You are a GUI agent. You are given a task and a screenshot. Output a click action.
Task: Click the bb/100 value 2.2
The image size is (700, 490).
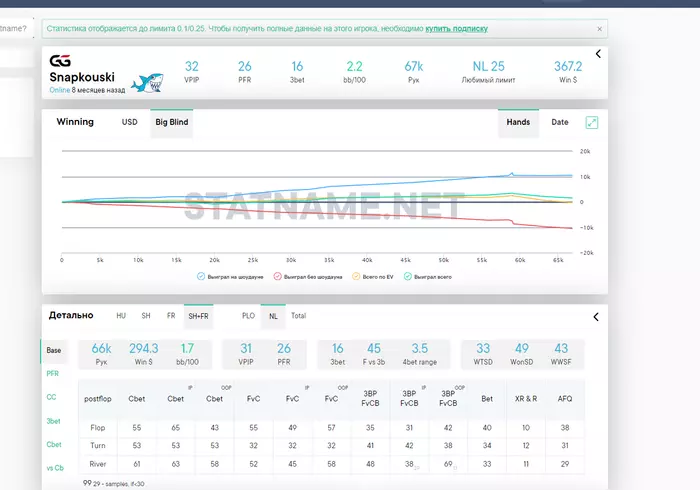coord(354,66)
